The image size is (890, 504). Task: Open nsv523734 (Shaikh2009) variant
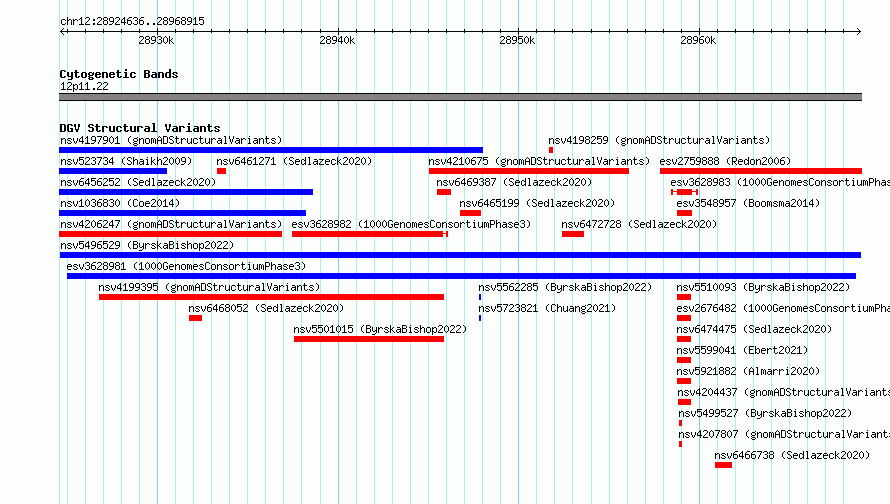pos(126,161)
